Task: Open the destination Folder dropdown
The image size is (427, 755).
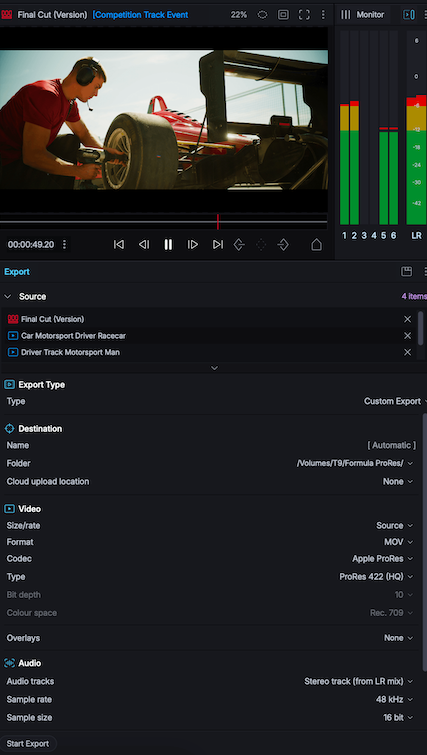Action: pos(355,463)
